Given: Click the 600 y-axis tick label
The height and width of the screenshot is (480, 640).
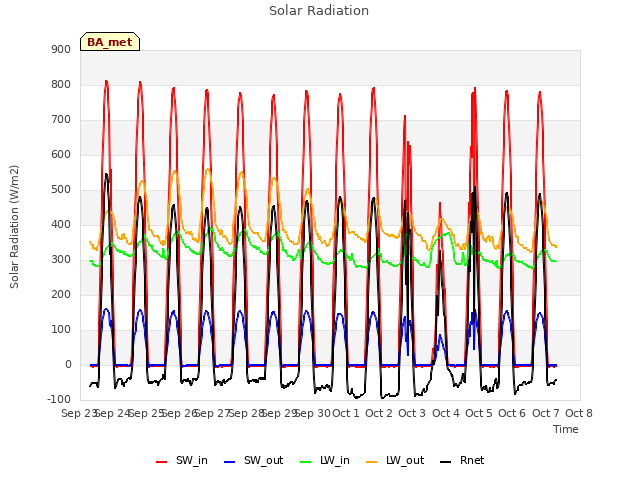Looking at the screenshot, I should [61, 155].
